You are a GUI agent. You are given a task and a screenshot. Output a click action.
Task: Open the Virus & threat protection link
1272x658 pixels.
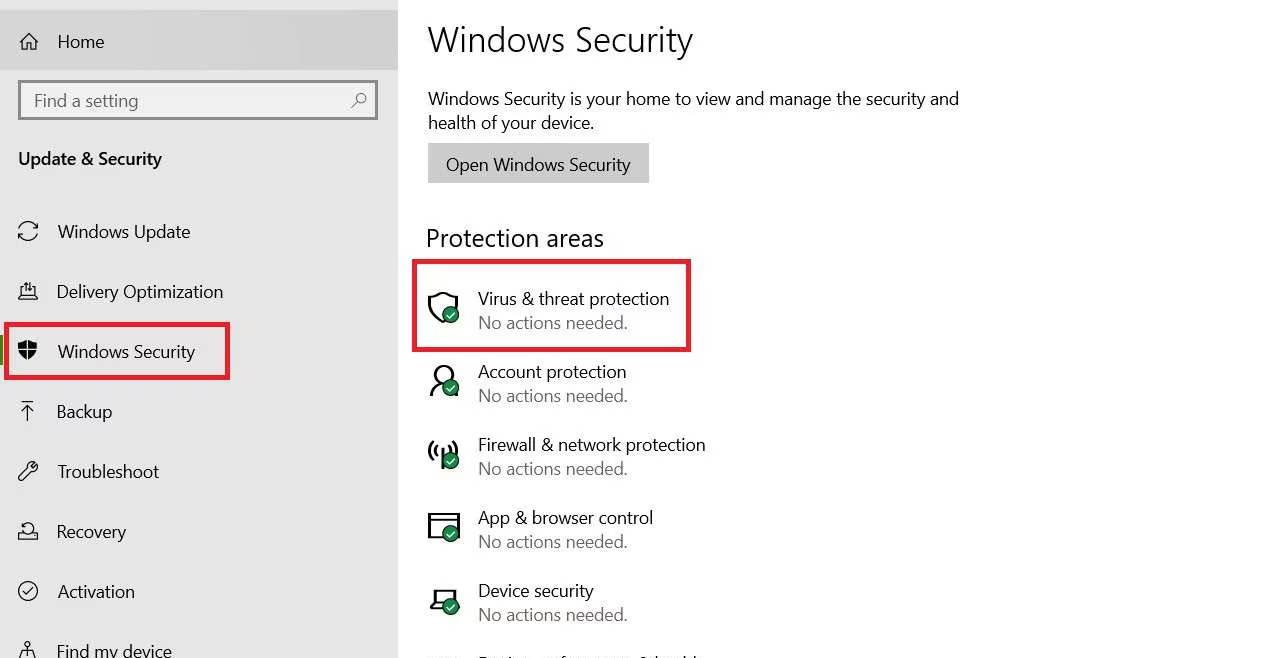coord(573,299)
